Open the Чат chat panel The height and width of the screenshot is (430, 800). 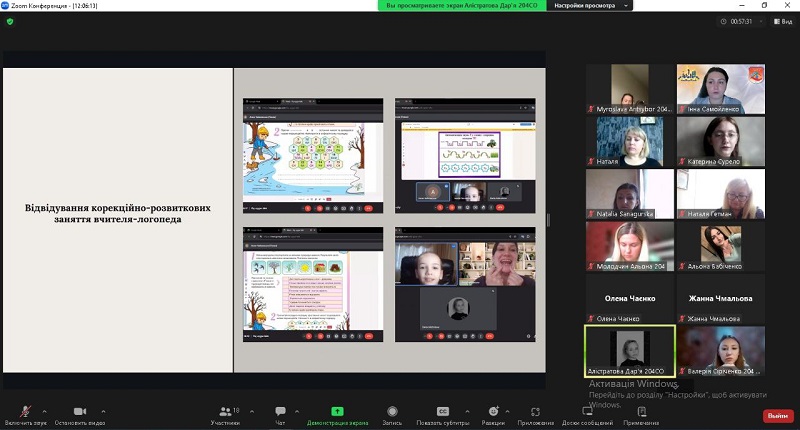(280, 413)
